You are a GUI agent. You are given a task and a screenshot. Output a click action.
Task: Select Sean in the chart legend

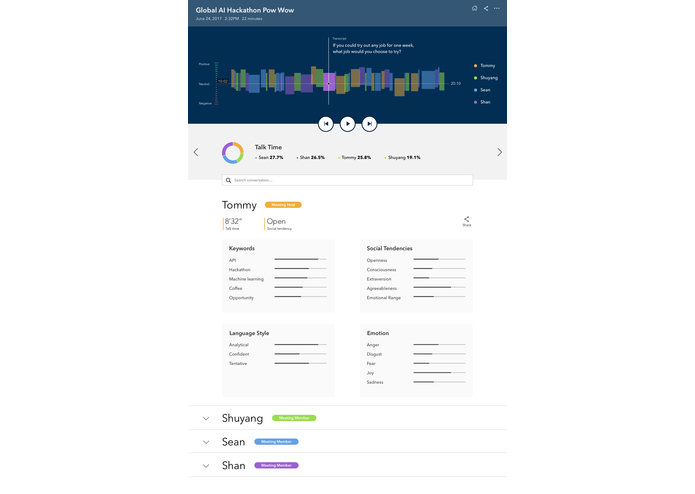482,90
